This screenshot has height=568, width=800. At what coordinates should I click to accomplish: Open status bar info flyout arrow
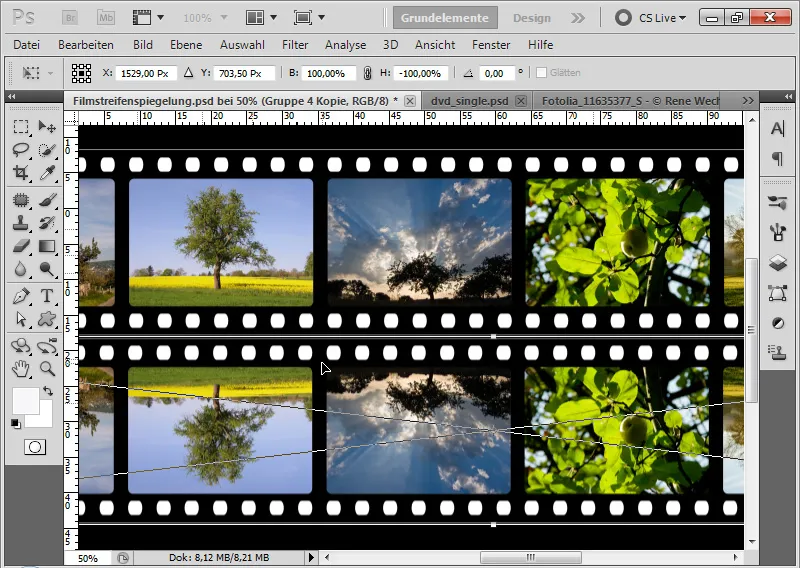[311, 557]
